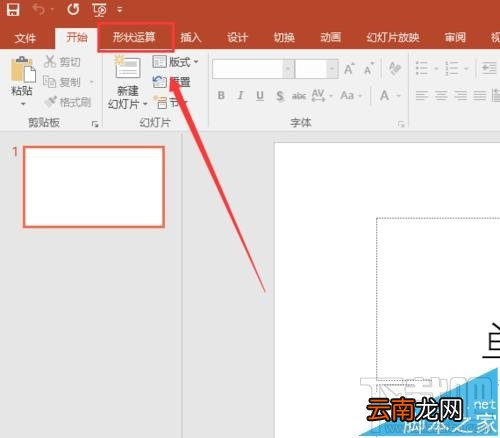Open the 动画 tab

click(331, 37)
